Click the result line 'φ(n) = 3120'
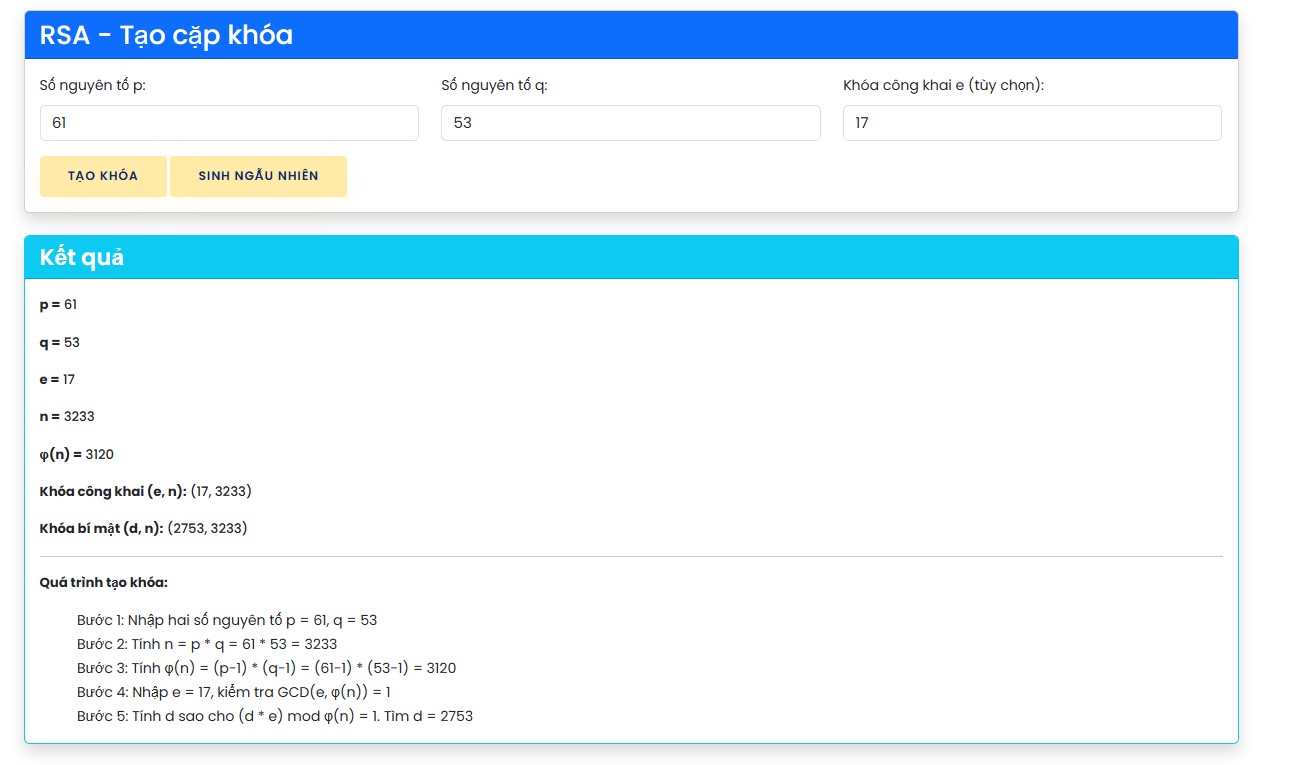 tap(77, 454)
